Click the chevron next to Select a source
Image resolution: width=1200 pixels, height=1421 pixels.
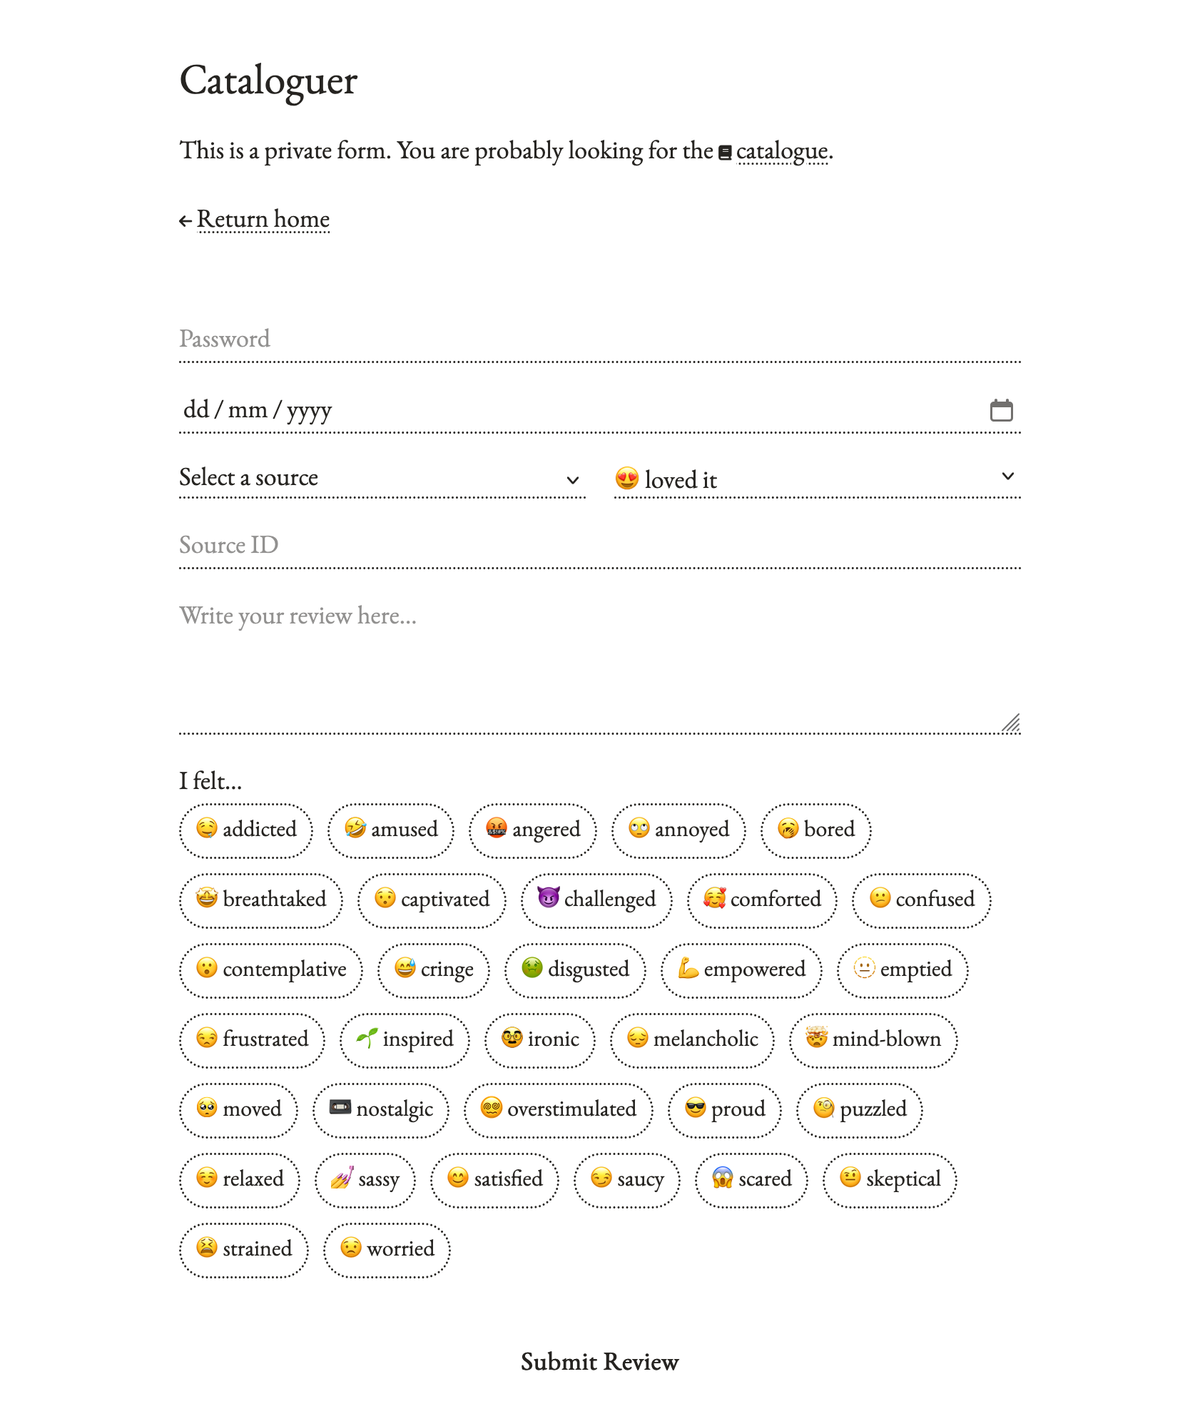[571, 480]
